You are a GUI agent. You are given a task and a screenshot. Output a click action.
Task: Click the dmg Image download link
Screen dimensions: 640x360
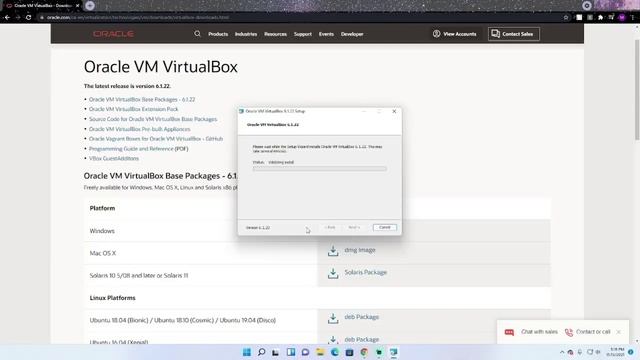pos(360,250)
